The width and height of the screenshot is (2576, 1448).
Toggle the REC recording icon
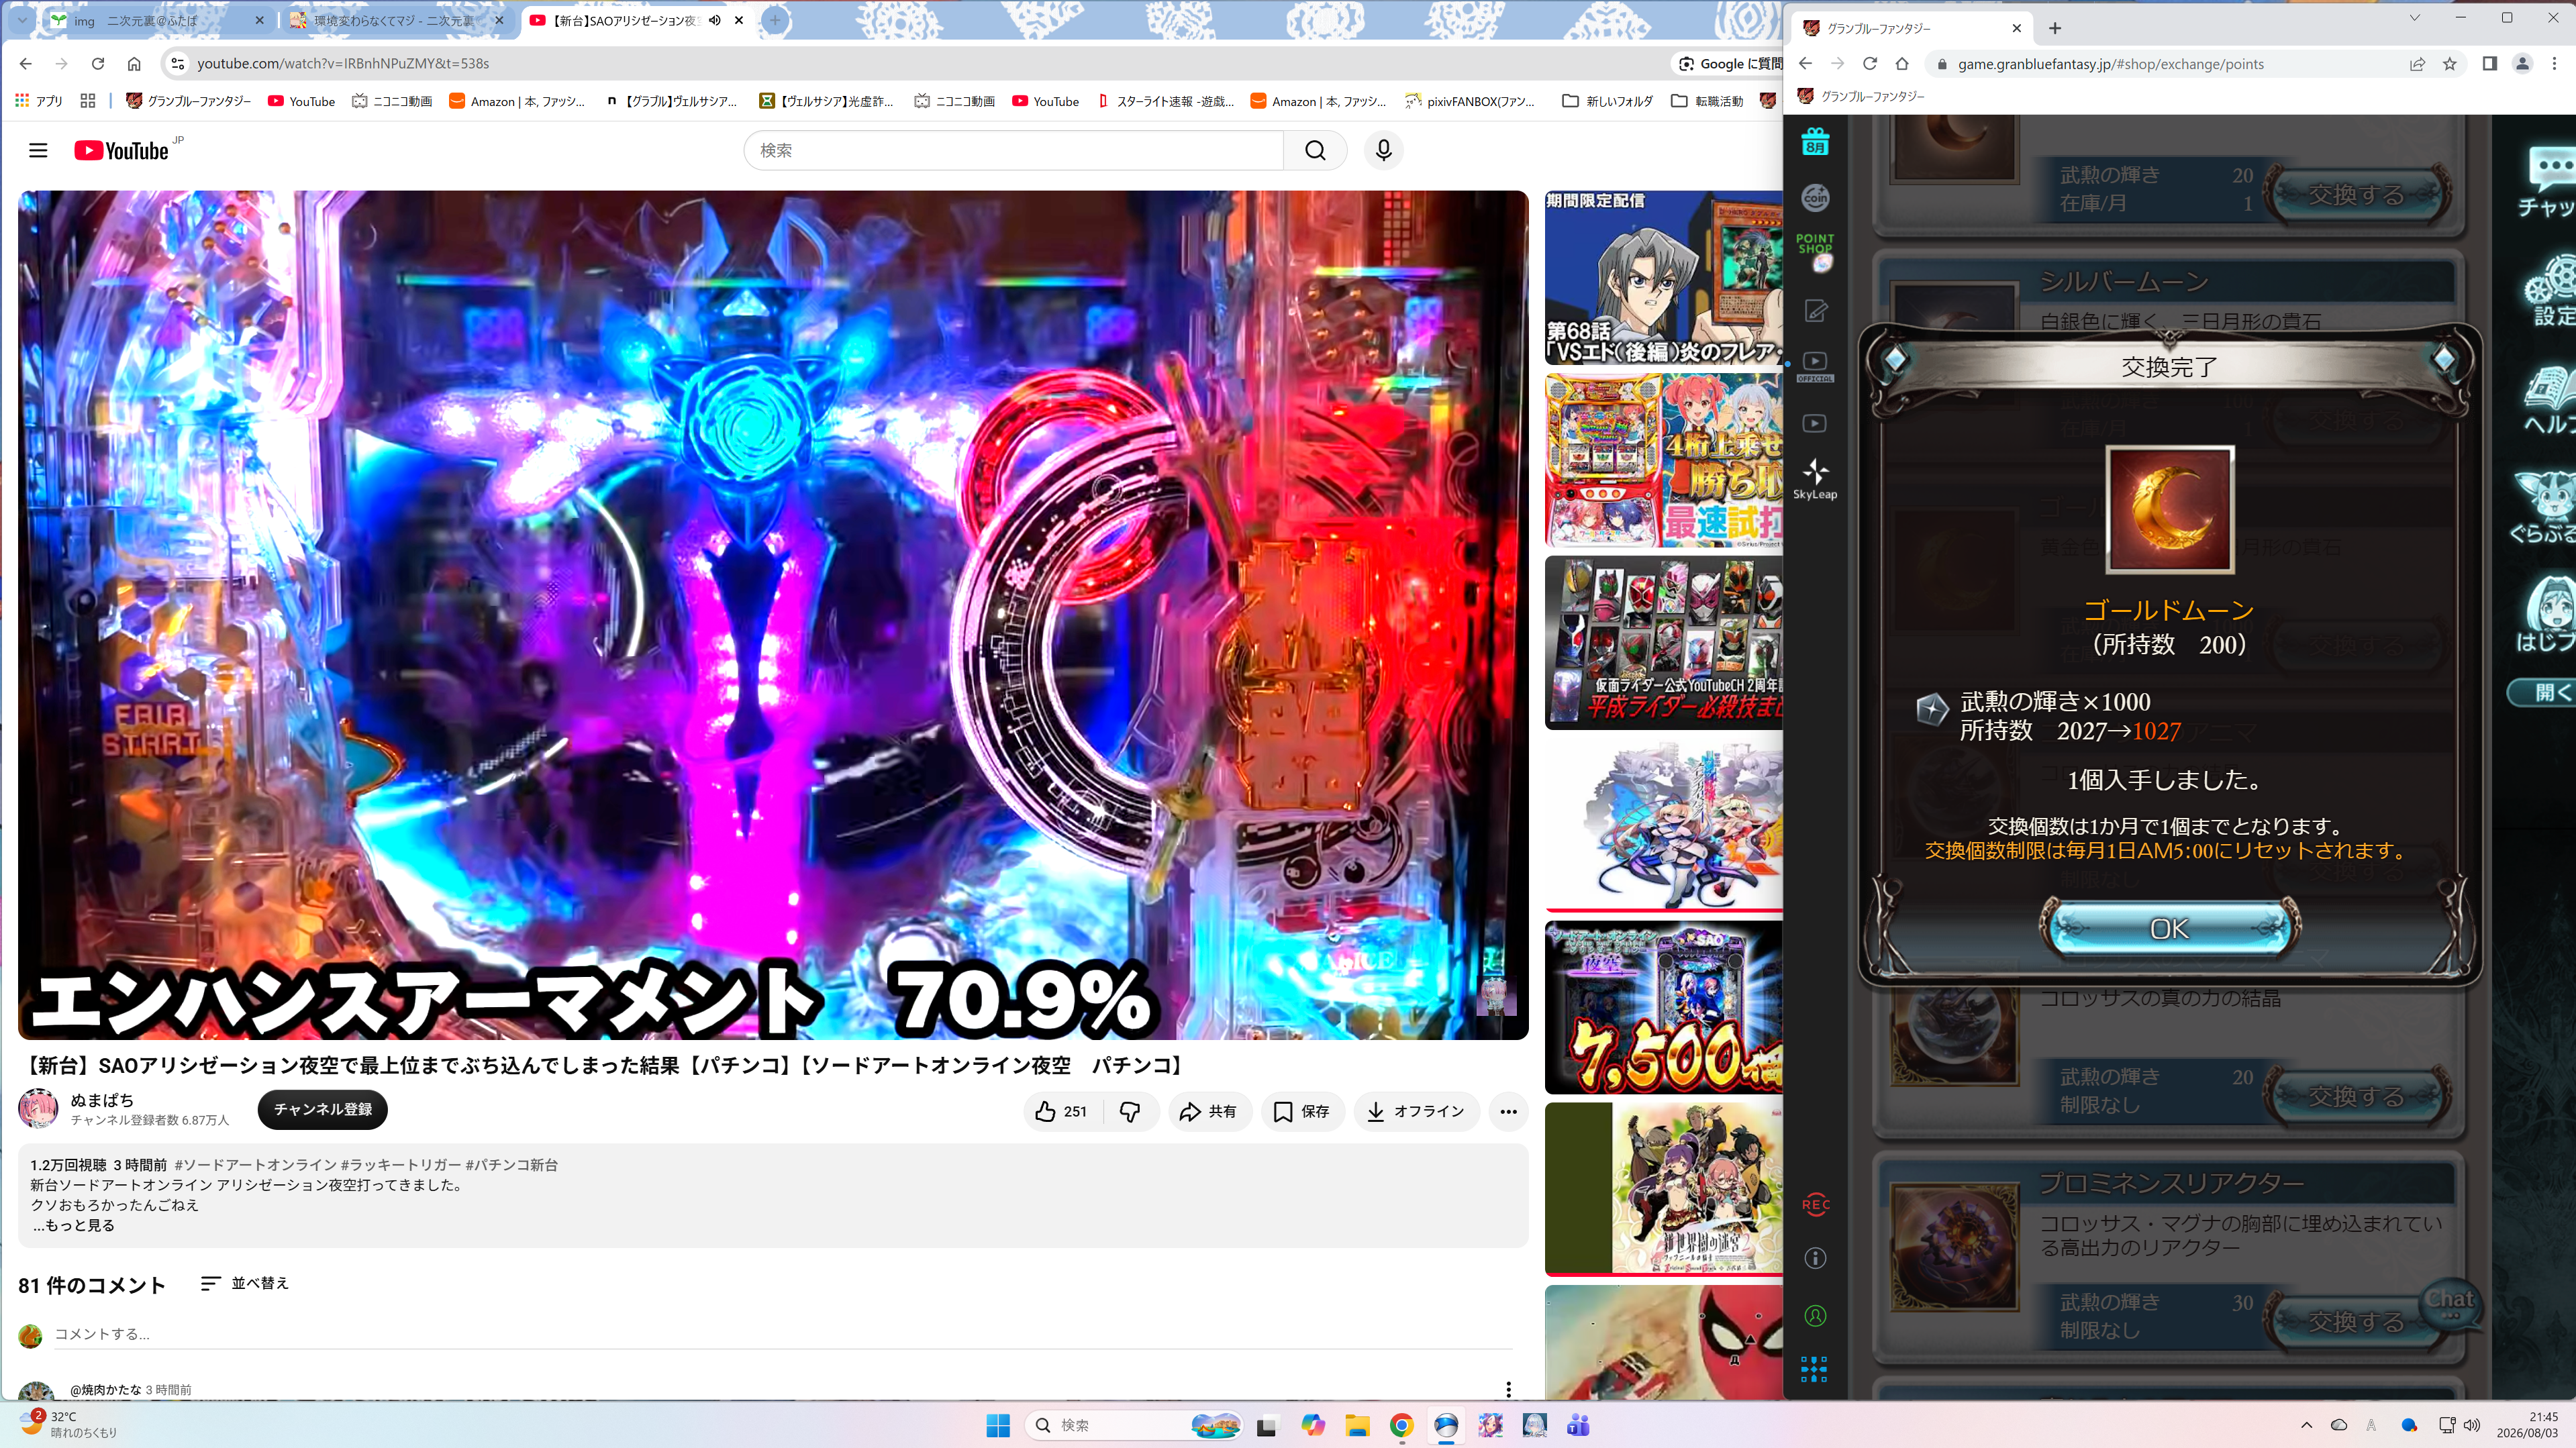pyautogui.click(x=1815, y=1204)
